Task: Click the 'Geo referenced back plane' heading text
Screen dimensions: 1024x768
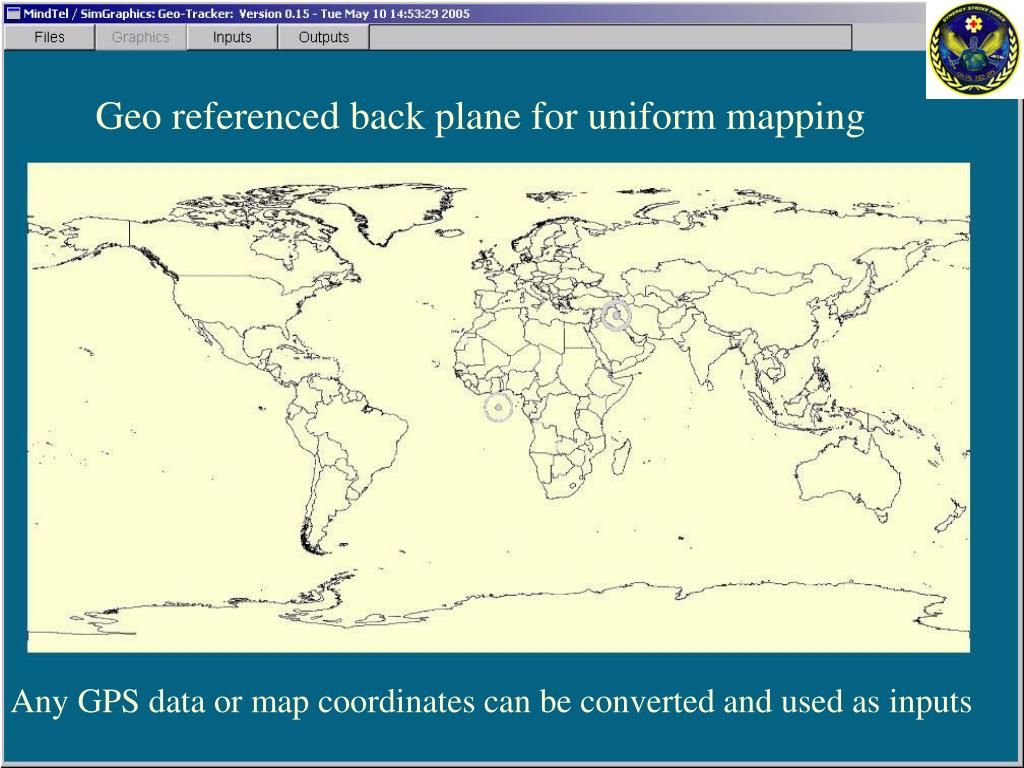Action: point(480,116)
